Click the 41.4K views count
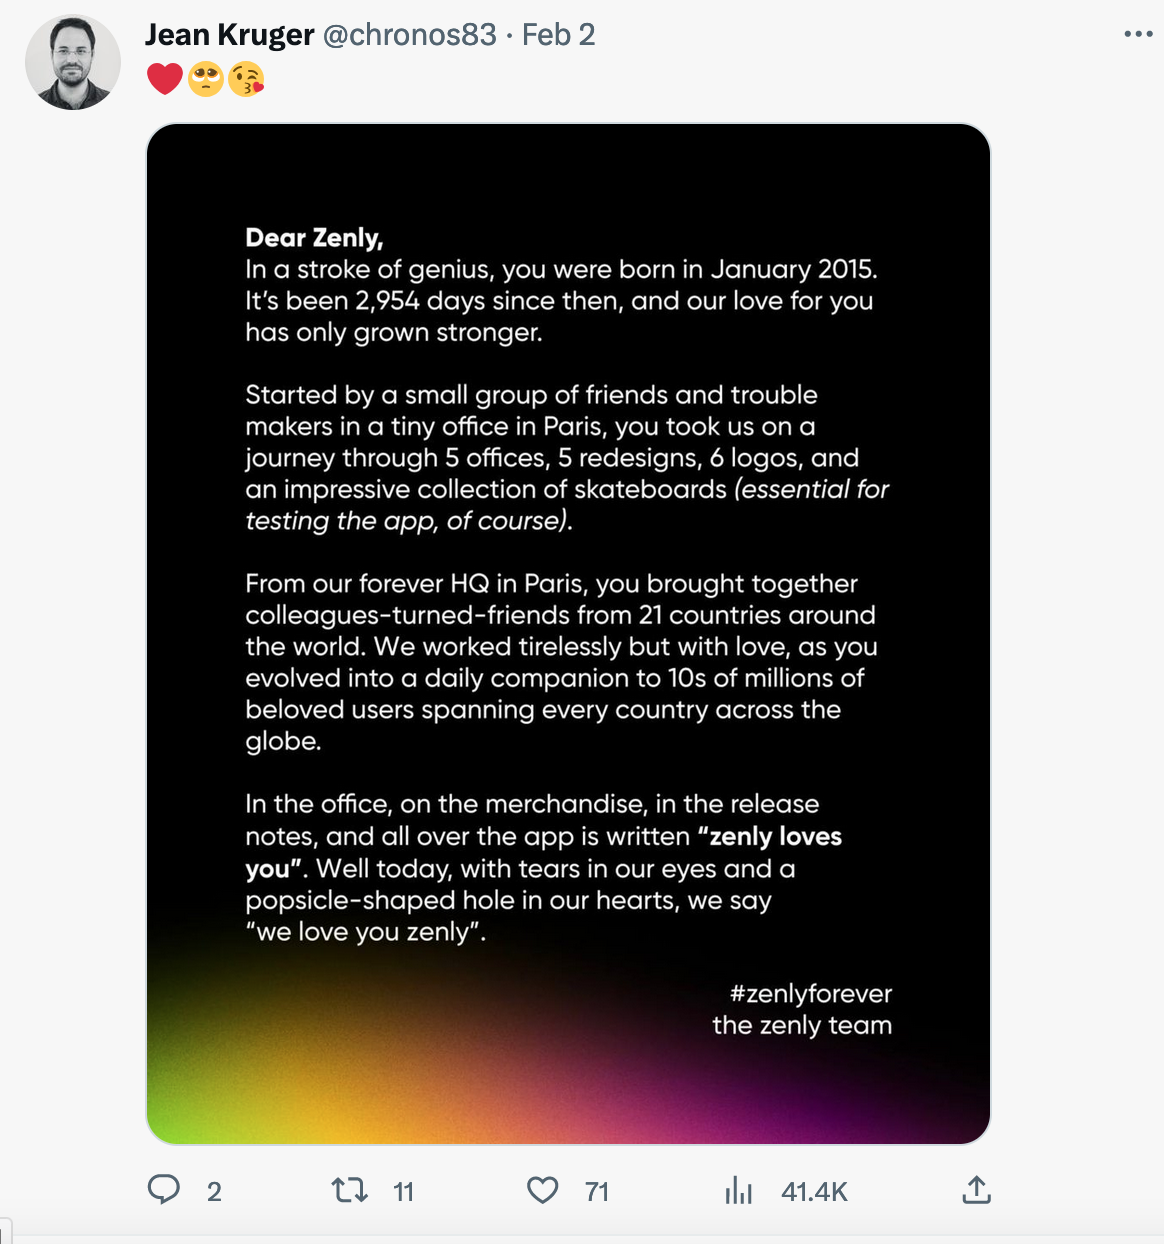This screenshot has width=1164, height=1244. tap(814, 1192)
